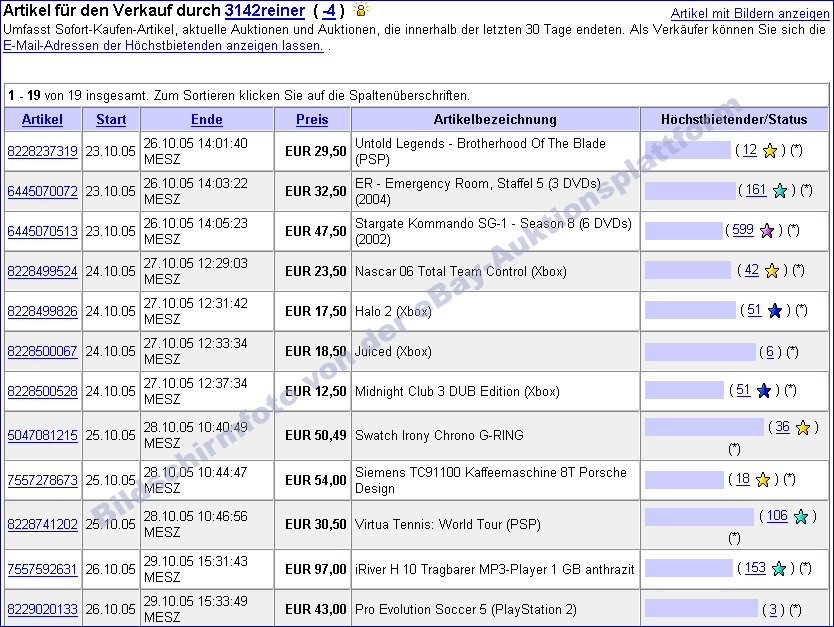Viewport: 834px width, 627px height.
Task: Select the 'Juiced (Xbox)' item title
Action: coord(393,352)
